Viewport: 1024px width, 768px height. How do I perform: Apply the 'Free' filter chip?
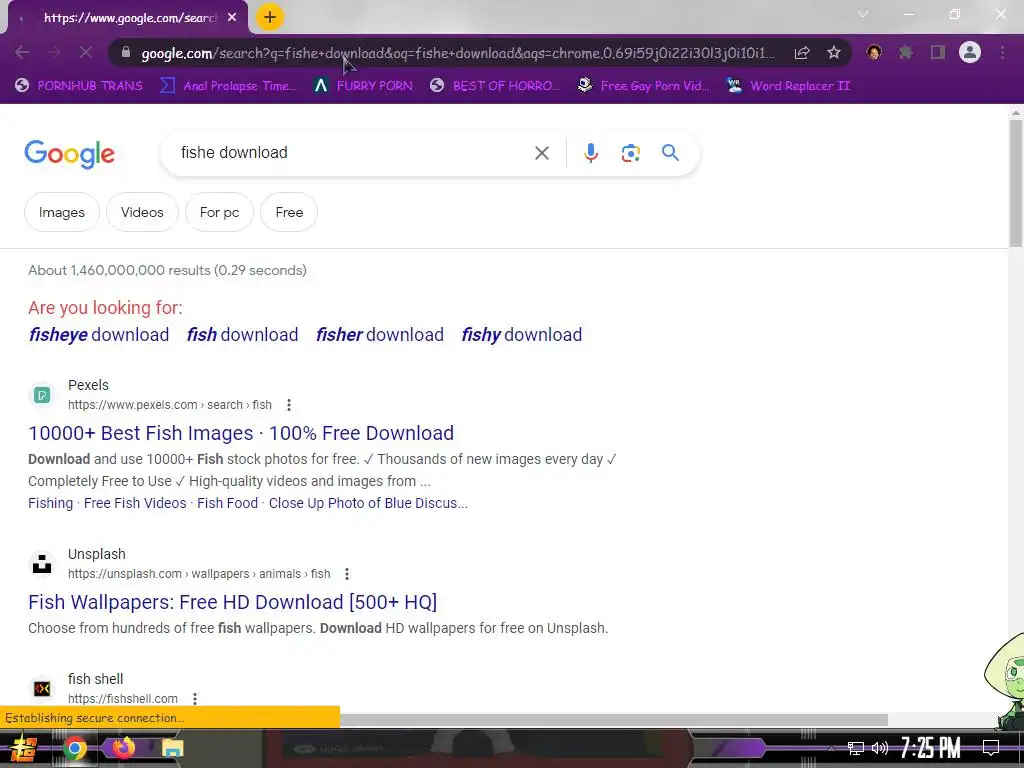pyautogui.click(x=289, y=212)
